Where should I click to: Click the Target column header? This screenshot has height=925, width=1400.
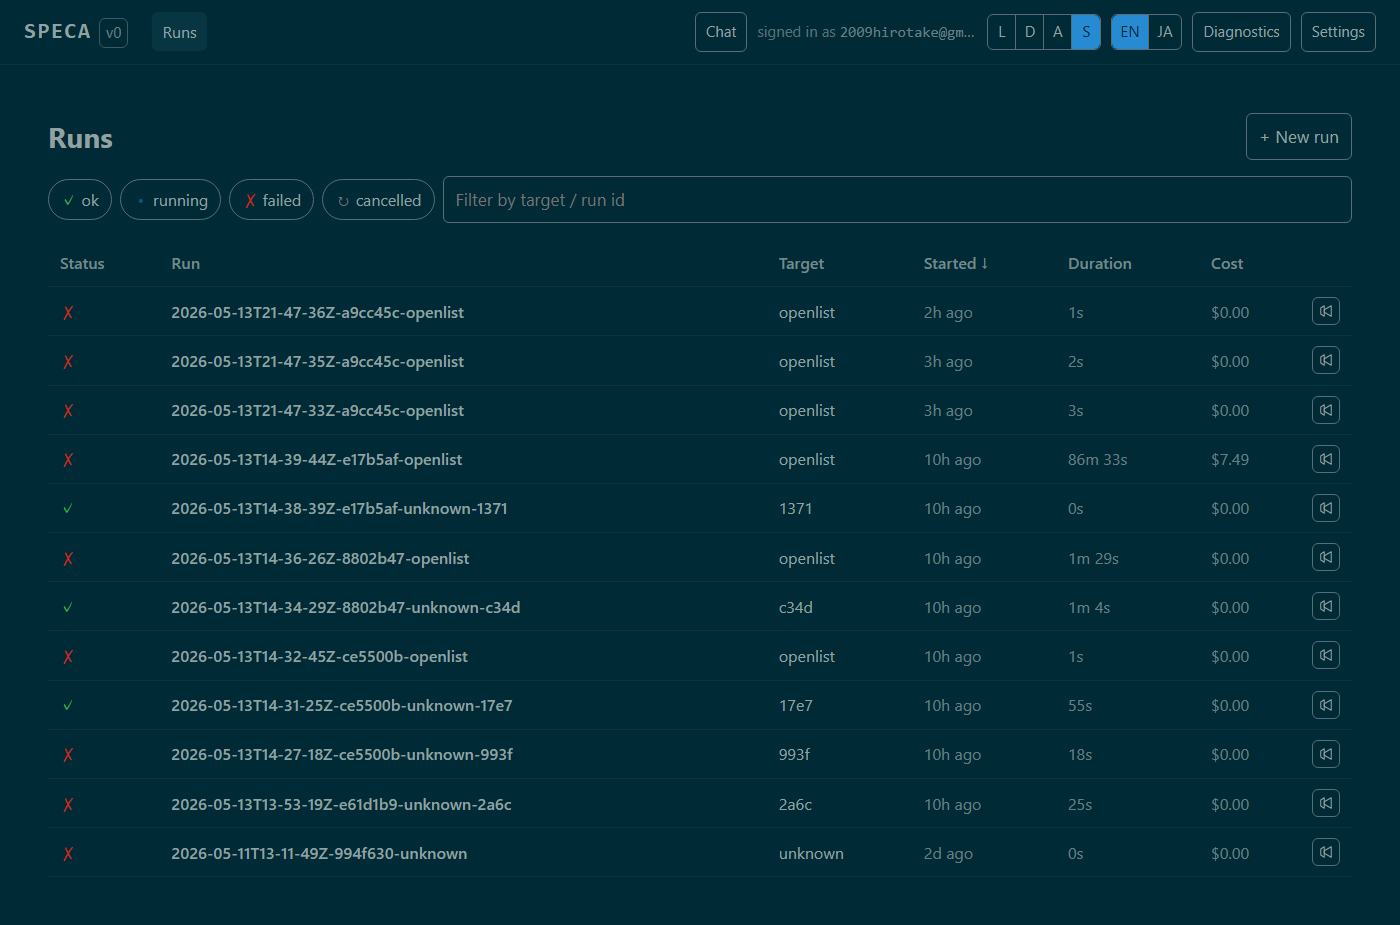point(802,264)
